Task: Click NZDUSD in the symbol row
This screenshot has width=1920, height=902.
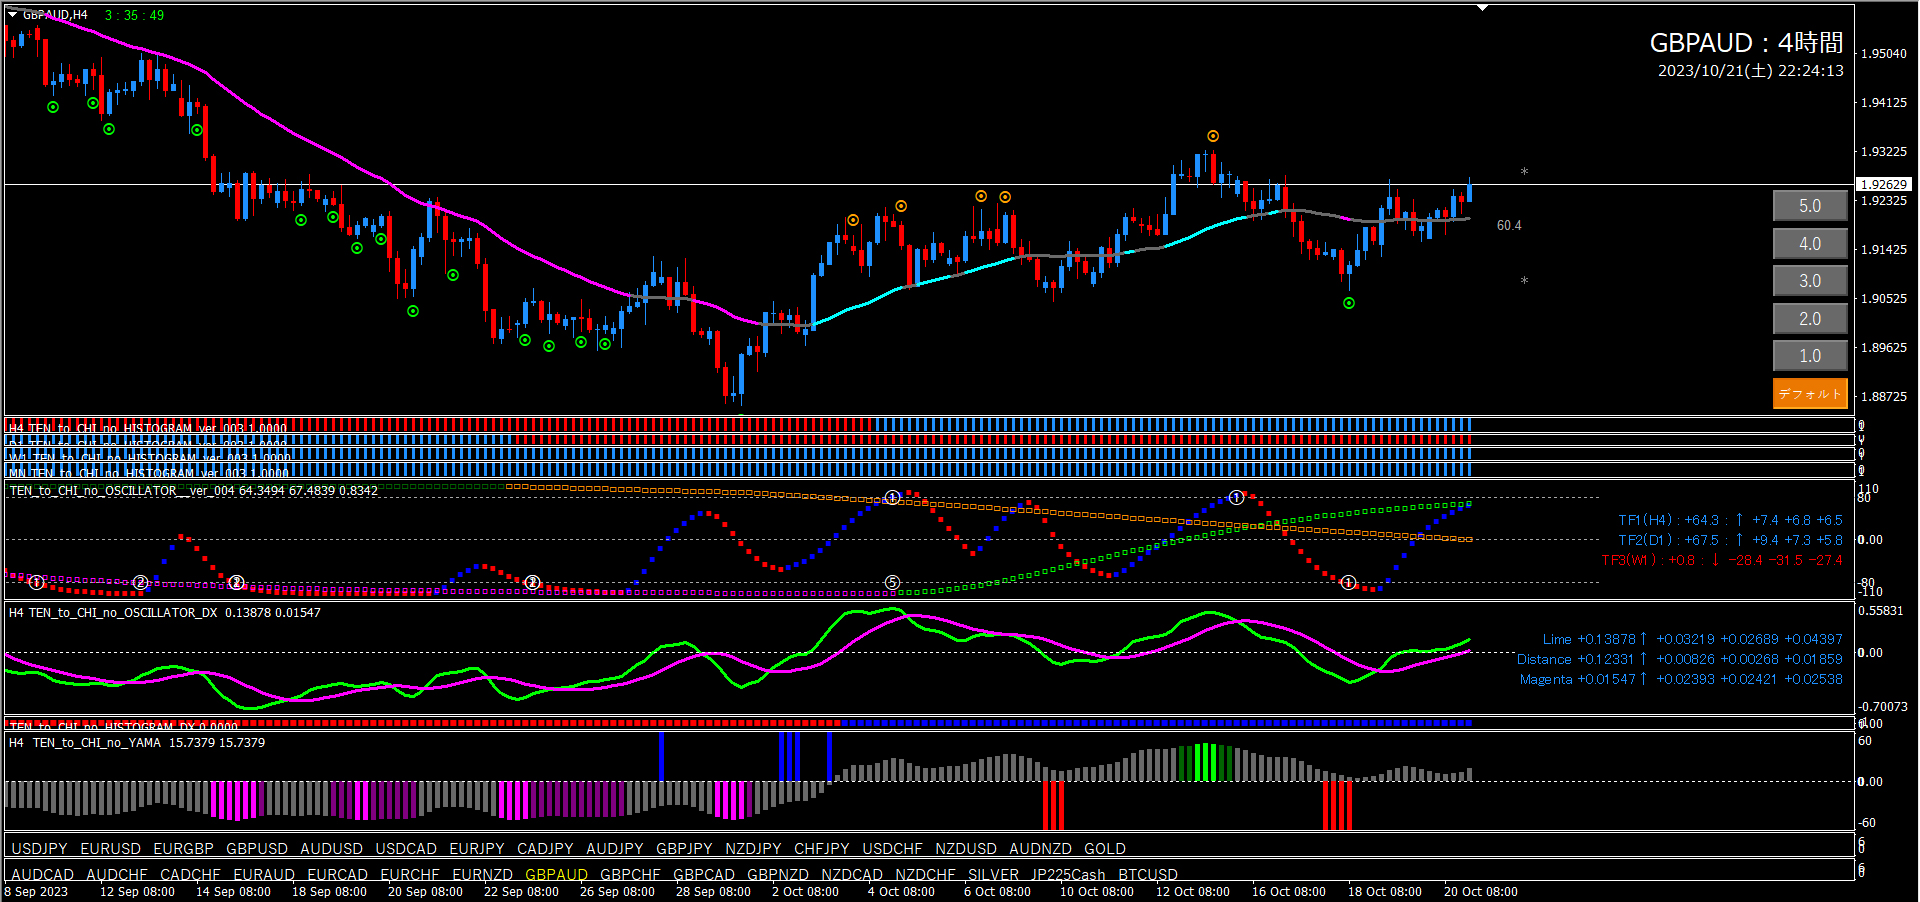Action: pyautogui.click(x=966, y=849)
